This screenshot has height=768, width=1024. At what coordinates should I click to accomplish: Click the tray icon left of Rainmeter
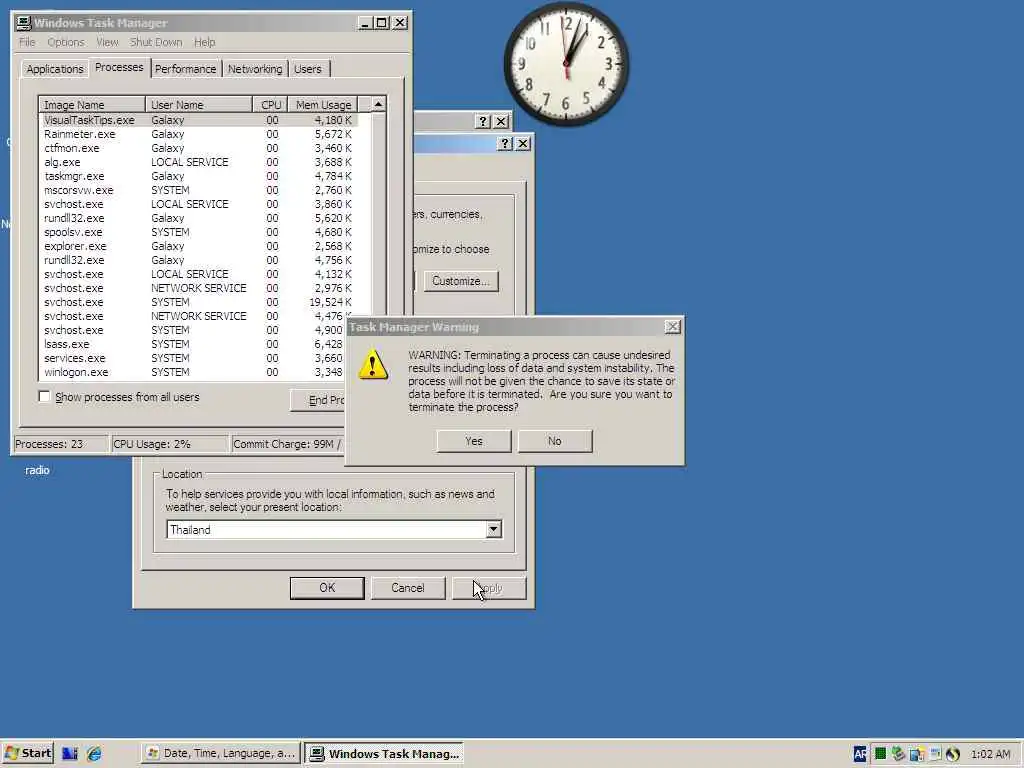point(935,754)
